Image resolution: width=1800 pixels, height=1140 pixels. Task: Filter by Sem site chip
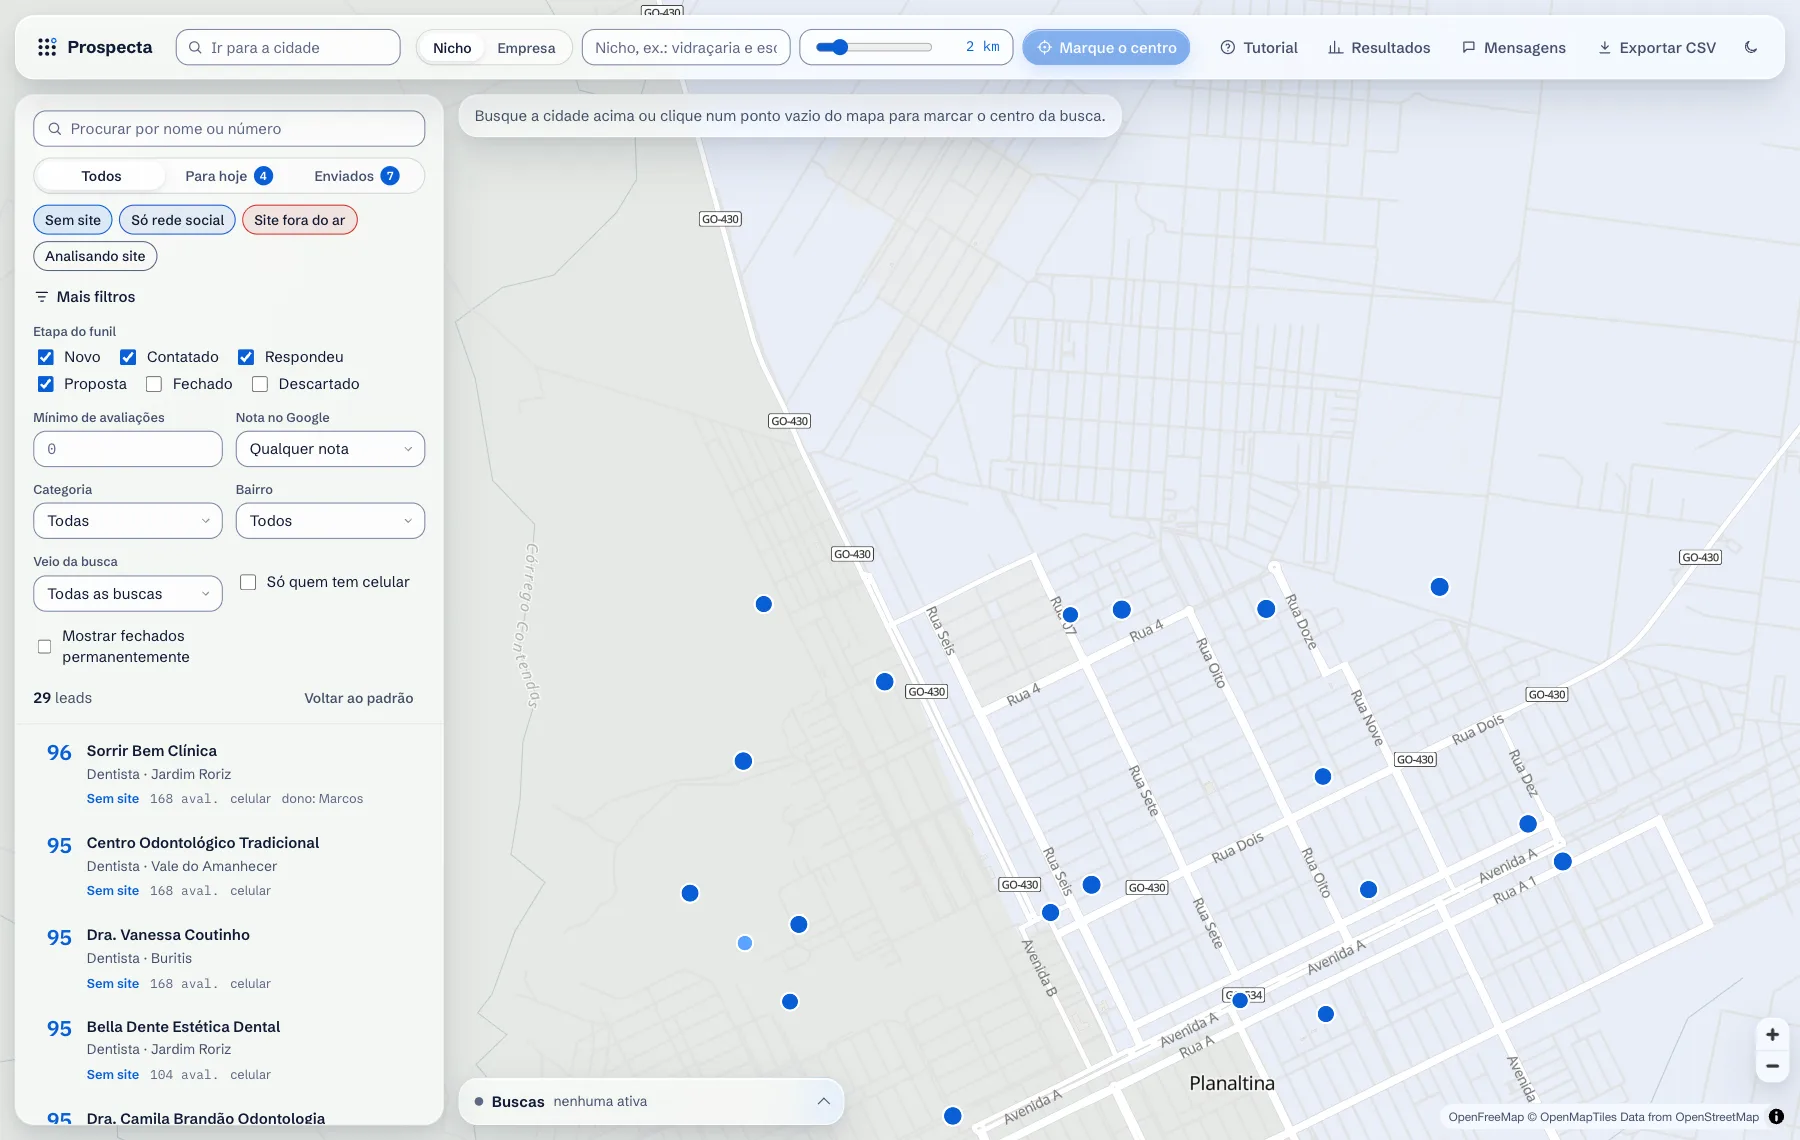[73, 220]
